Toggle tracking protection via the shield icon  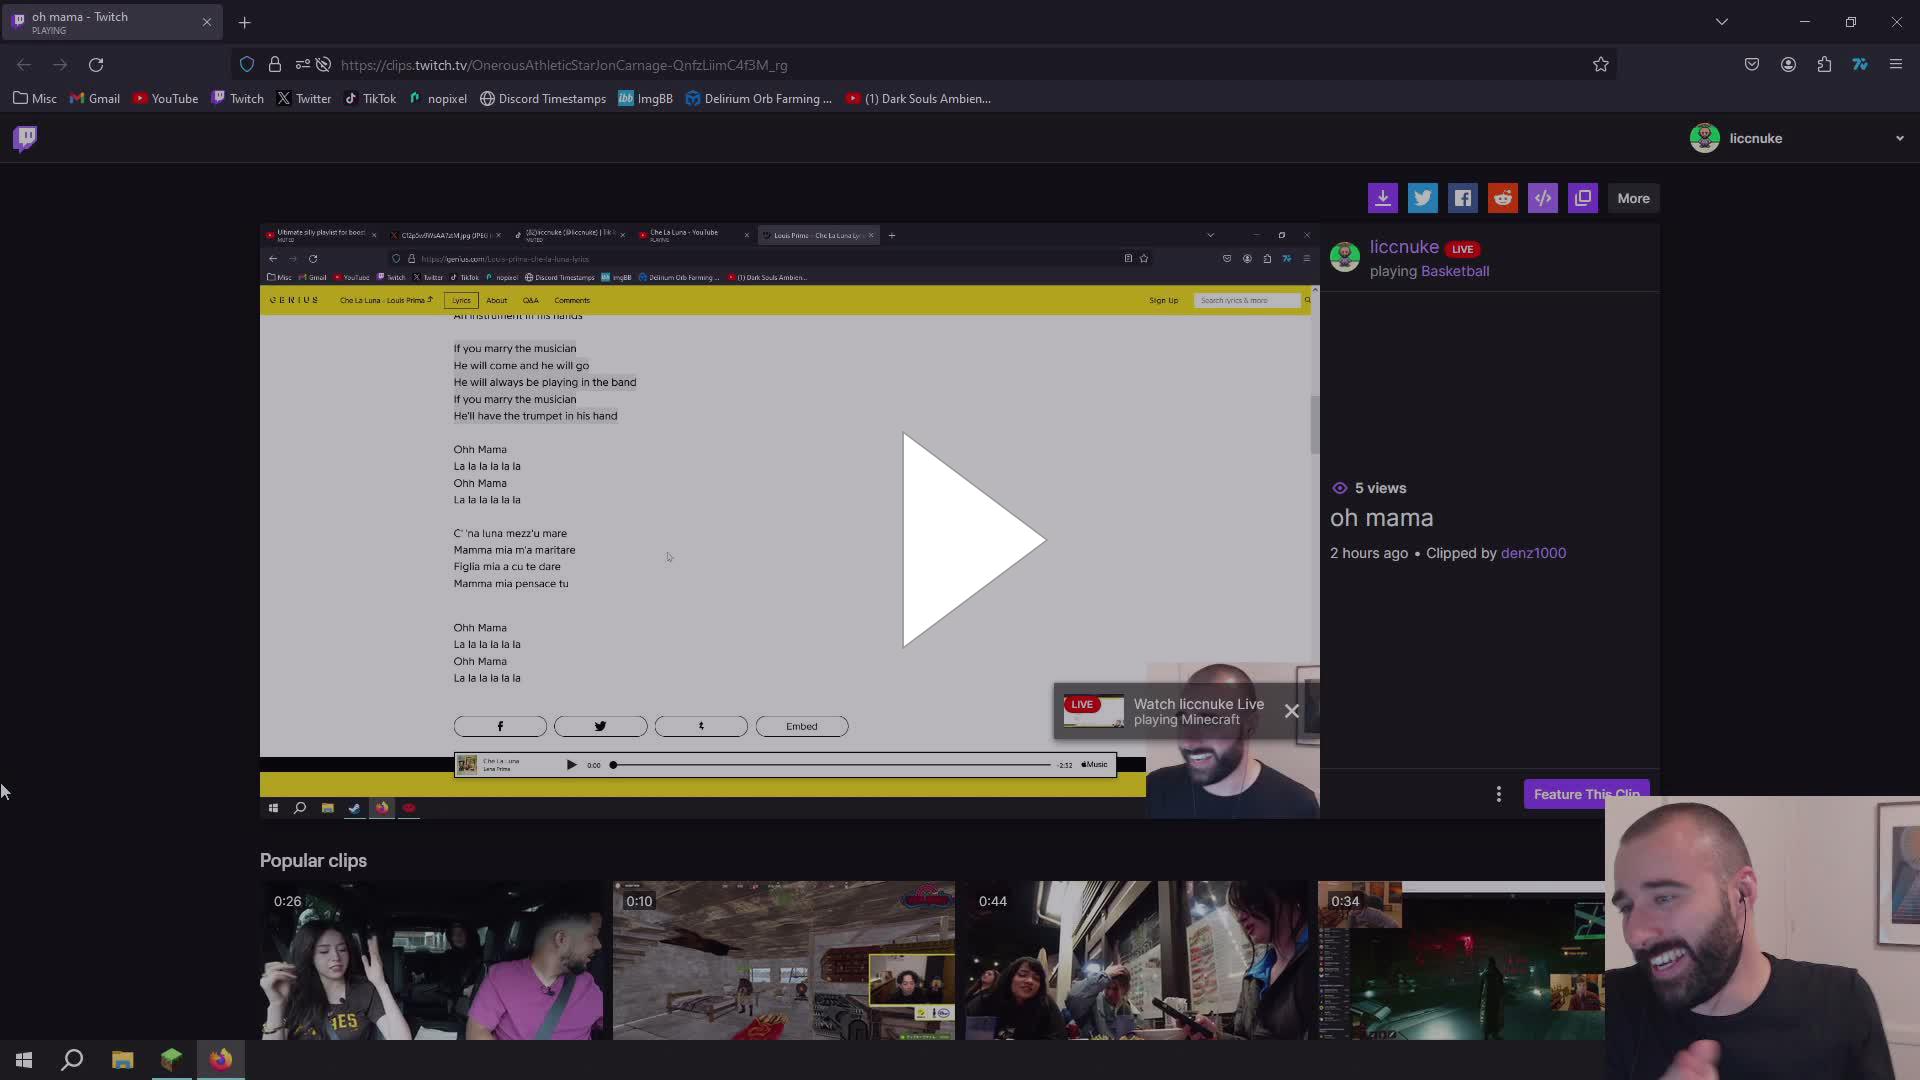click(247, 64)
